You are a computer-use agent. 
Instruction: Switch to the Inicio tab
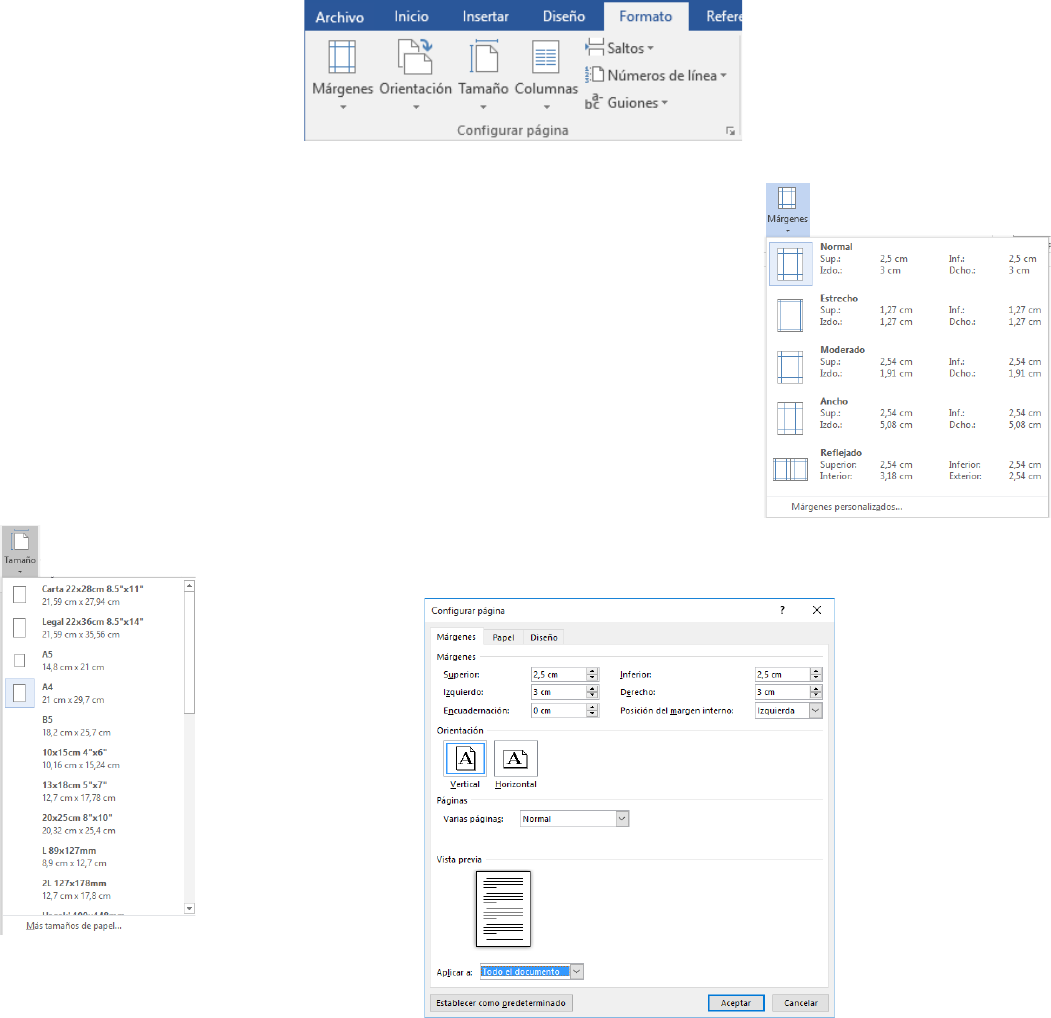(412, 17)
